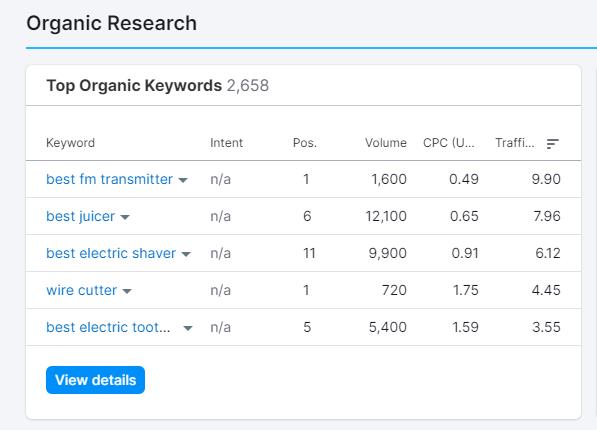Click the Traffi... column header text

coord(515,143)
